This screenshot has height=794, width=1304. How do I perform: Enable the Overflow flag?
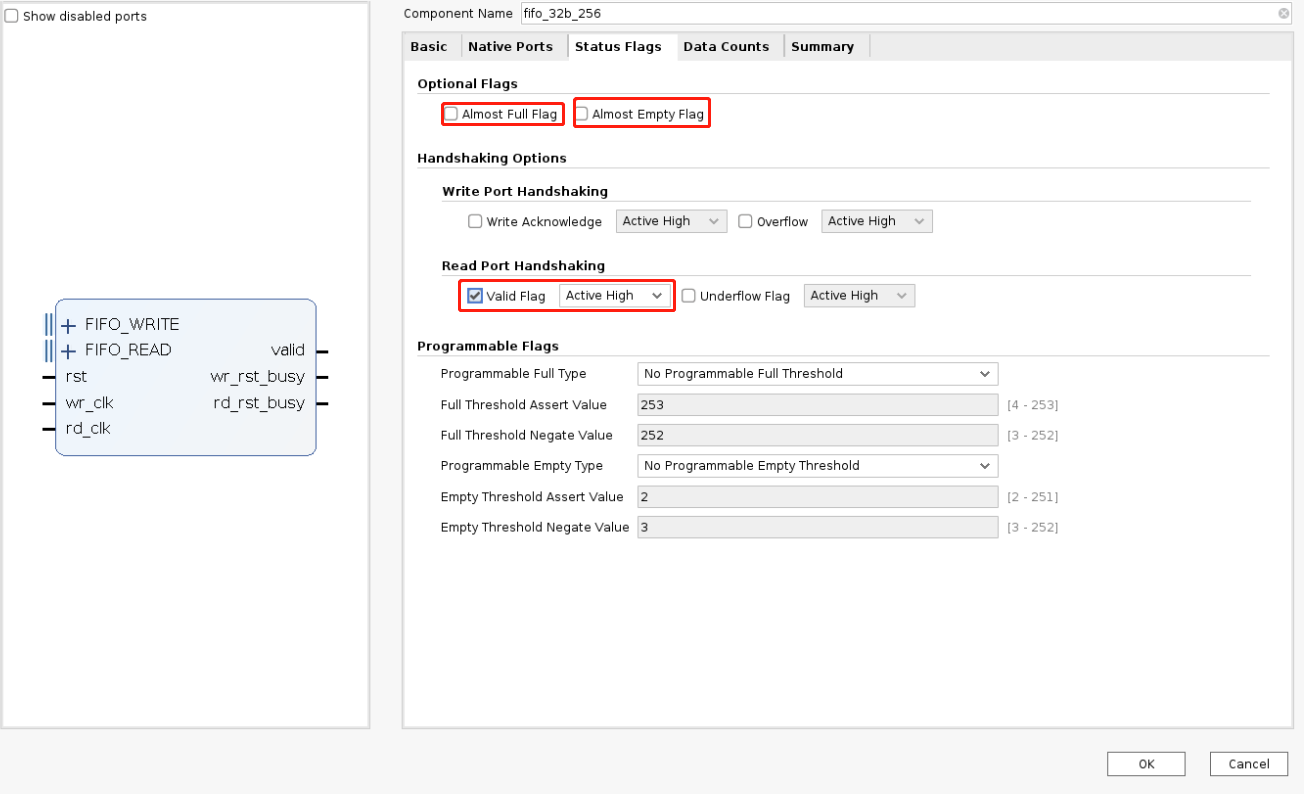(x=744, y=221)
